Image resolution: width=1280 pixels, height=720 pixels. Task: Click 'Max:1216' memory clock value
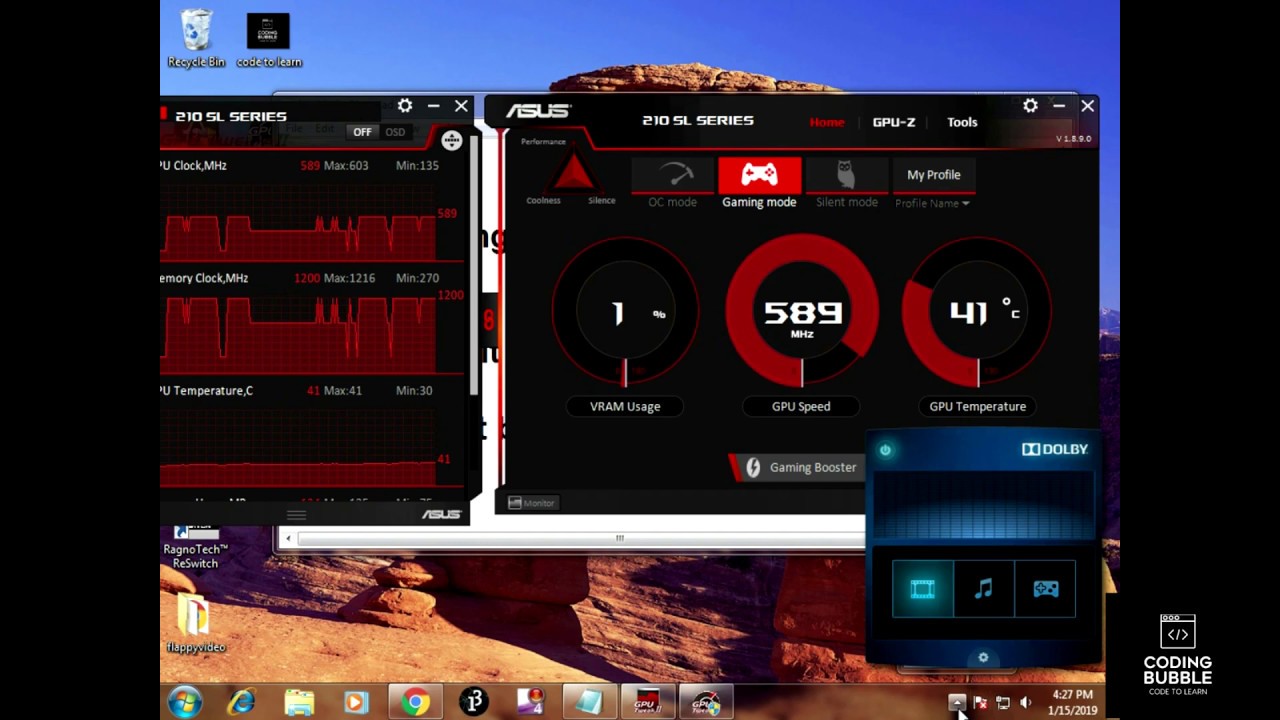pyautogui.click(x=349, y=278)
